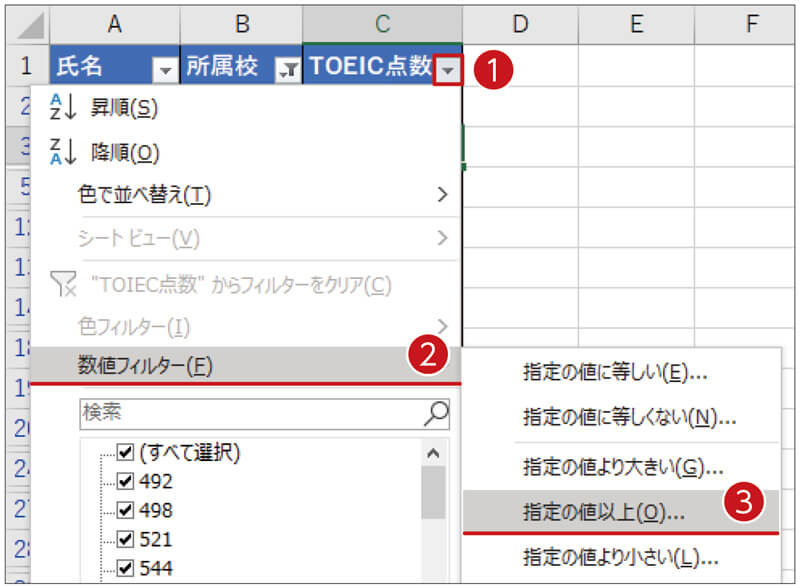Expand the 色フィルター(I) submenu arrow
The height and width of the screenshot is (588, 800).
[442, 326]
